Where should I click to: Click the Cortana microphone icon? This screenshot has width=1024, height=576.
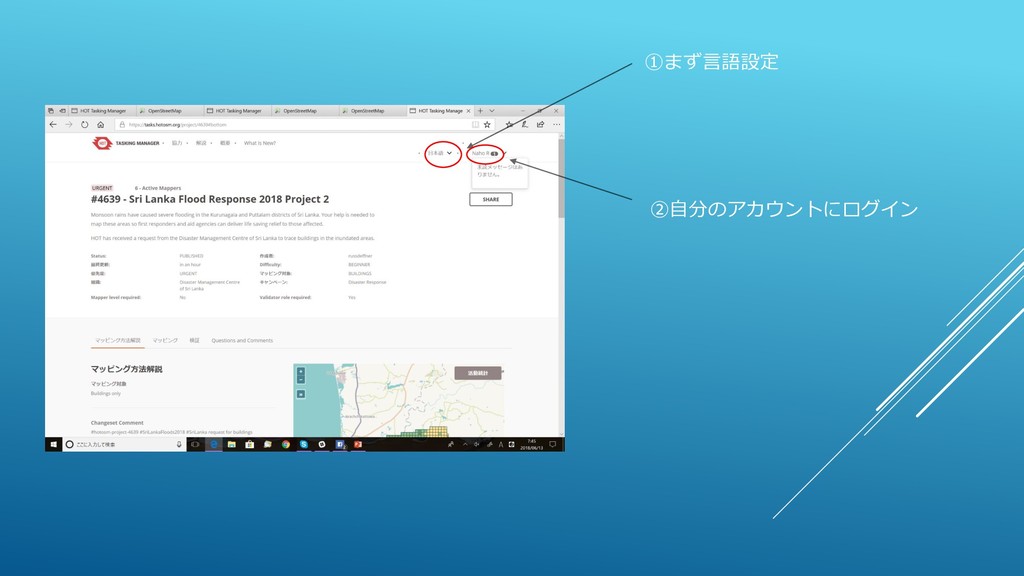click(179, 444)
